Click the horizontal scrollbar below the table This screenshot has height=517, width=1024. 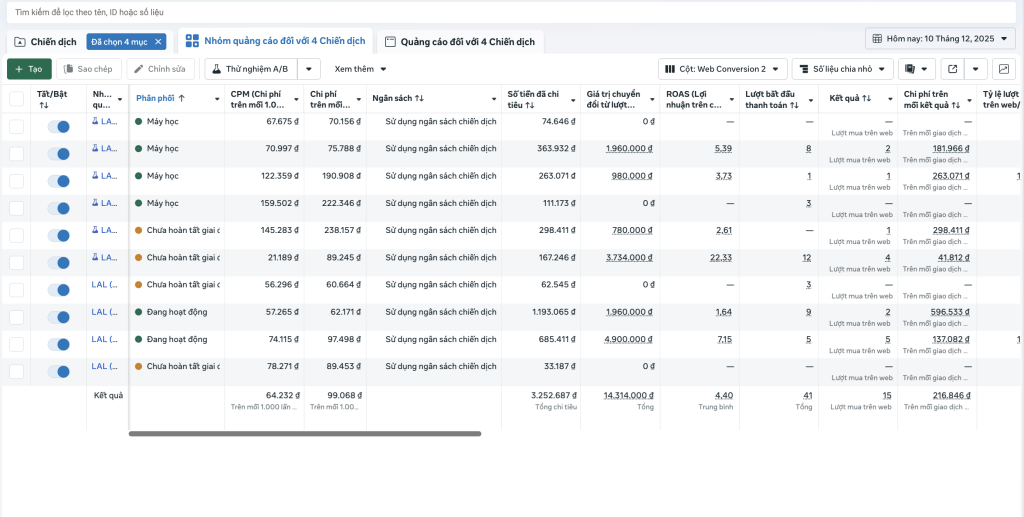(305, 433)
